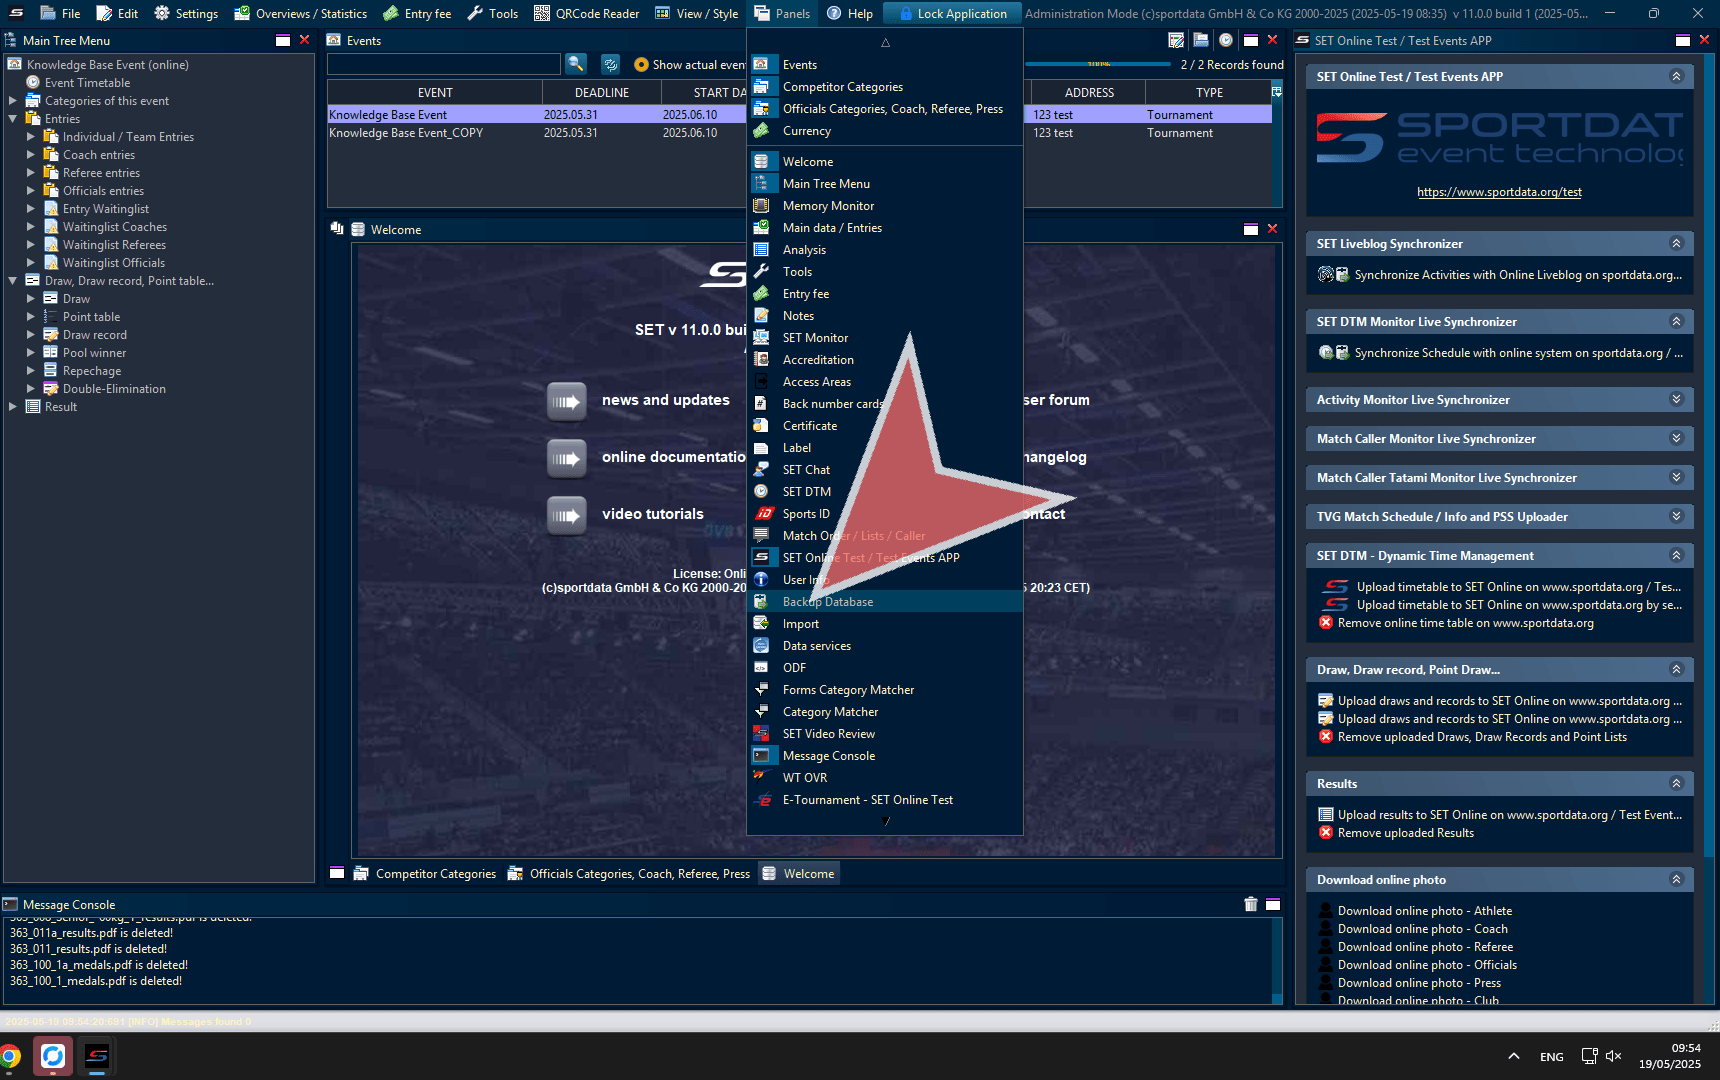Screen dimensions: 1720x1080
Task: Select Backup Database from the Panels menu
Action: 828,602
